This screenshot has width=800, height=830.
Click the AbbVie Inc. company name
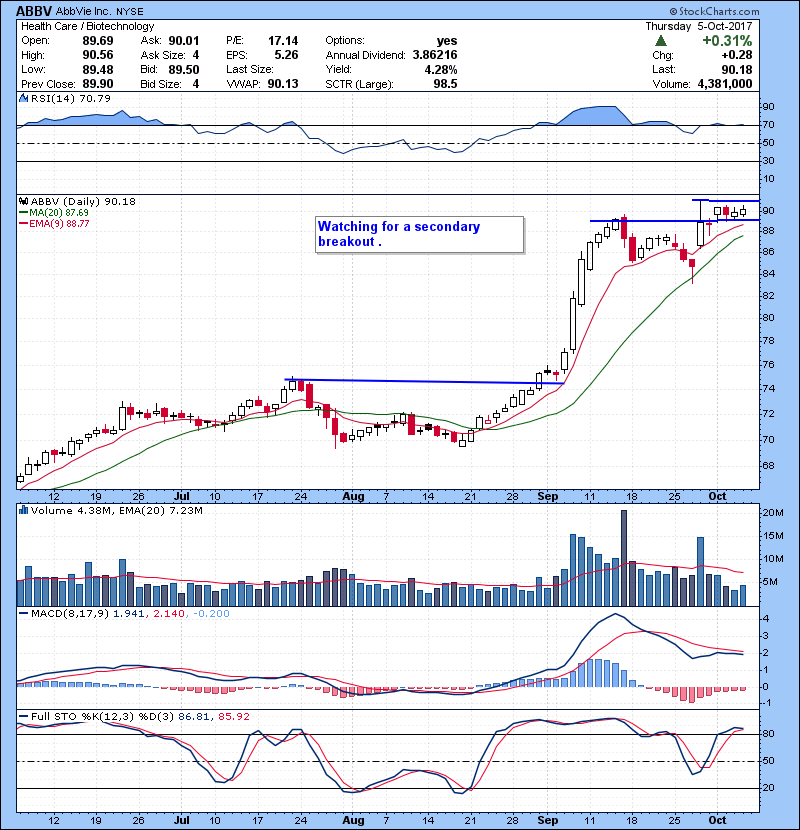point(84,11)
